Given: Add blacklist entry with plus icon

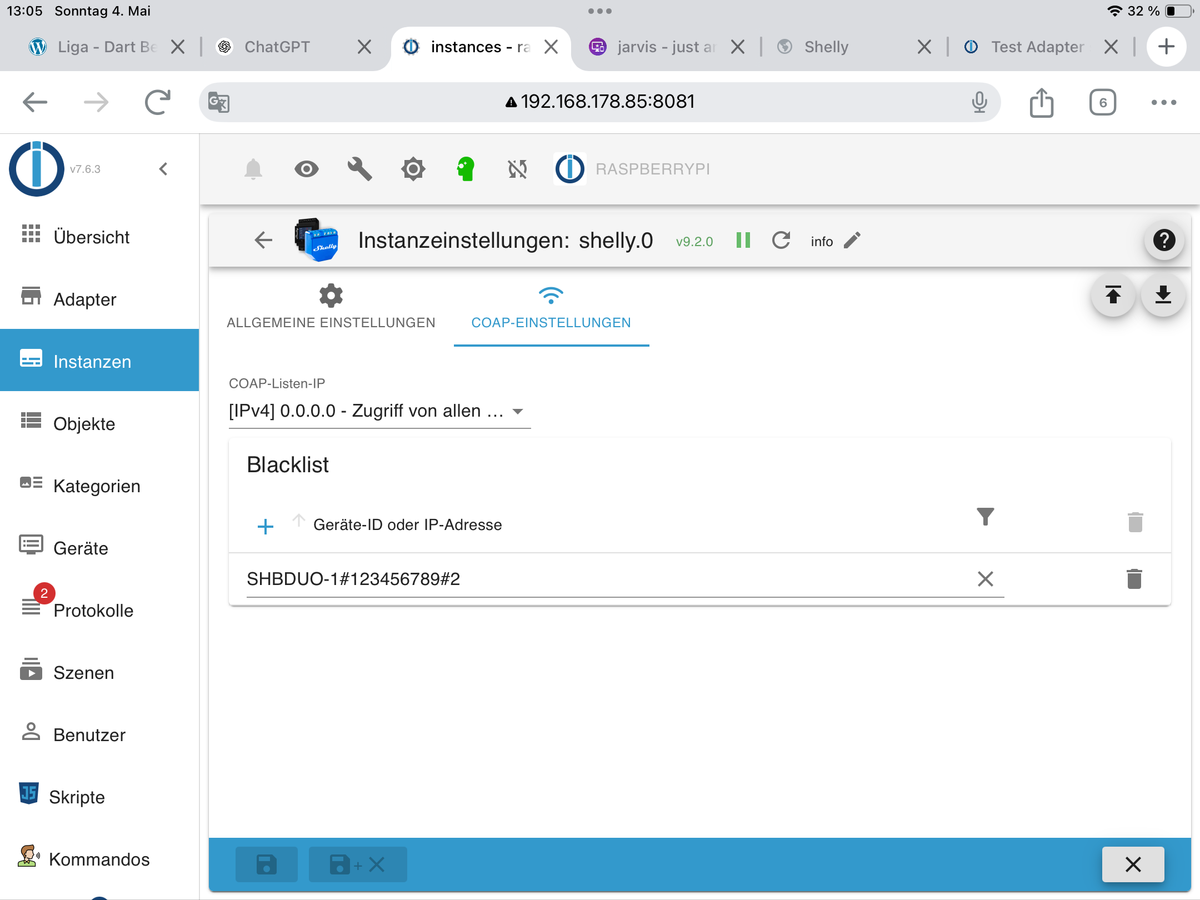Looking at the screenshot, I should click(x=265, y=526).
